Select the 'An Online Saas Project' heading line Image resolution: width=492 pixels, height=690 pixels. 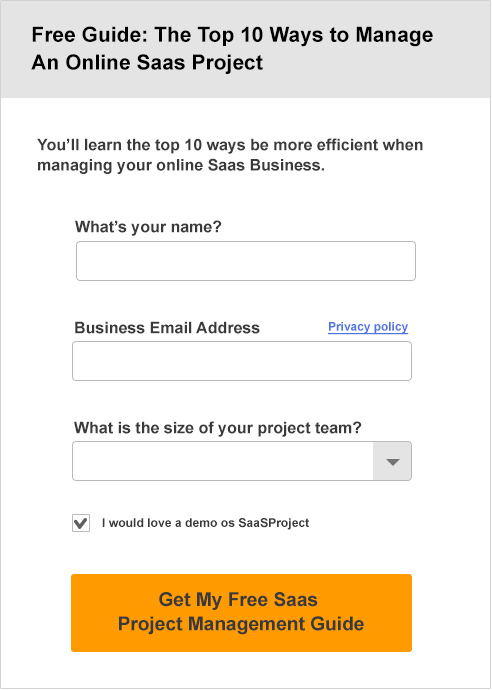click(x=147, y=62)
